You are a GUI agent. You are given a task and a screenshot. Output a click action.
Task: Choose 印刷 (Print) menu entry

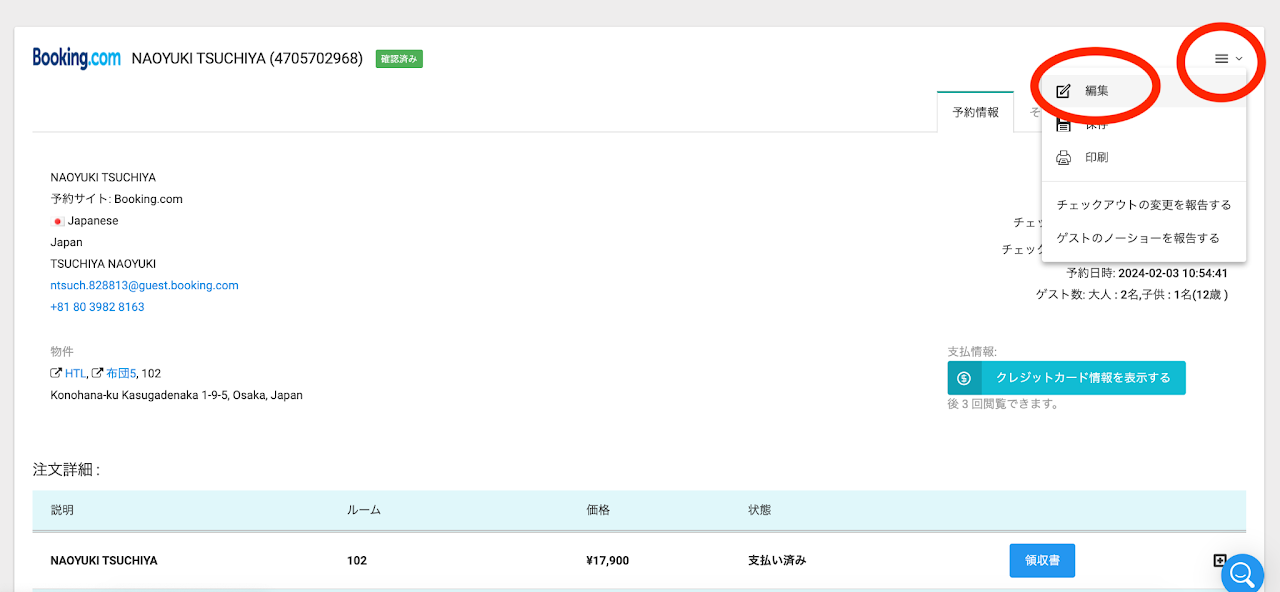coord(1096,158)
